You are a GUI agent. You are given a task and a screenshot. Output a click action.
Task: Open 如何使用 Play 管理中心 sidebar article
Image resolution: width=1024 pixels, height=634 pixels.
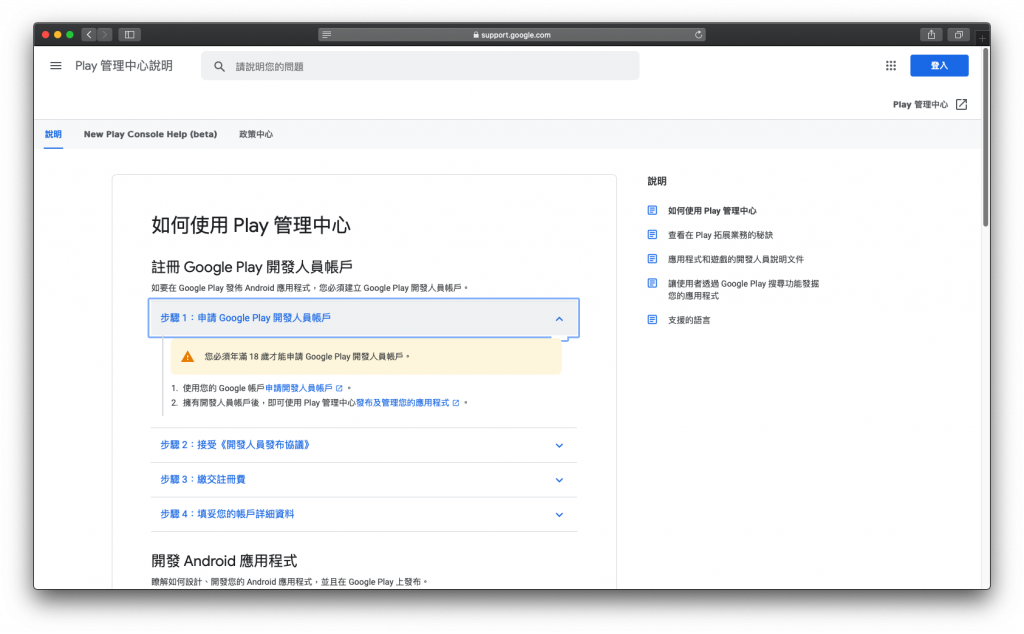click(x=712, y=211)
